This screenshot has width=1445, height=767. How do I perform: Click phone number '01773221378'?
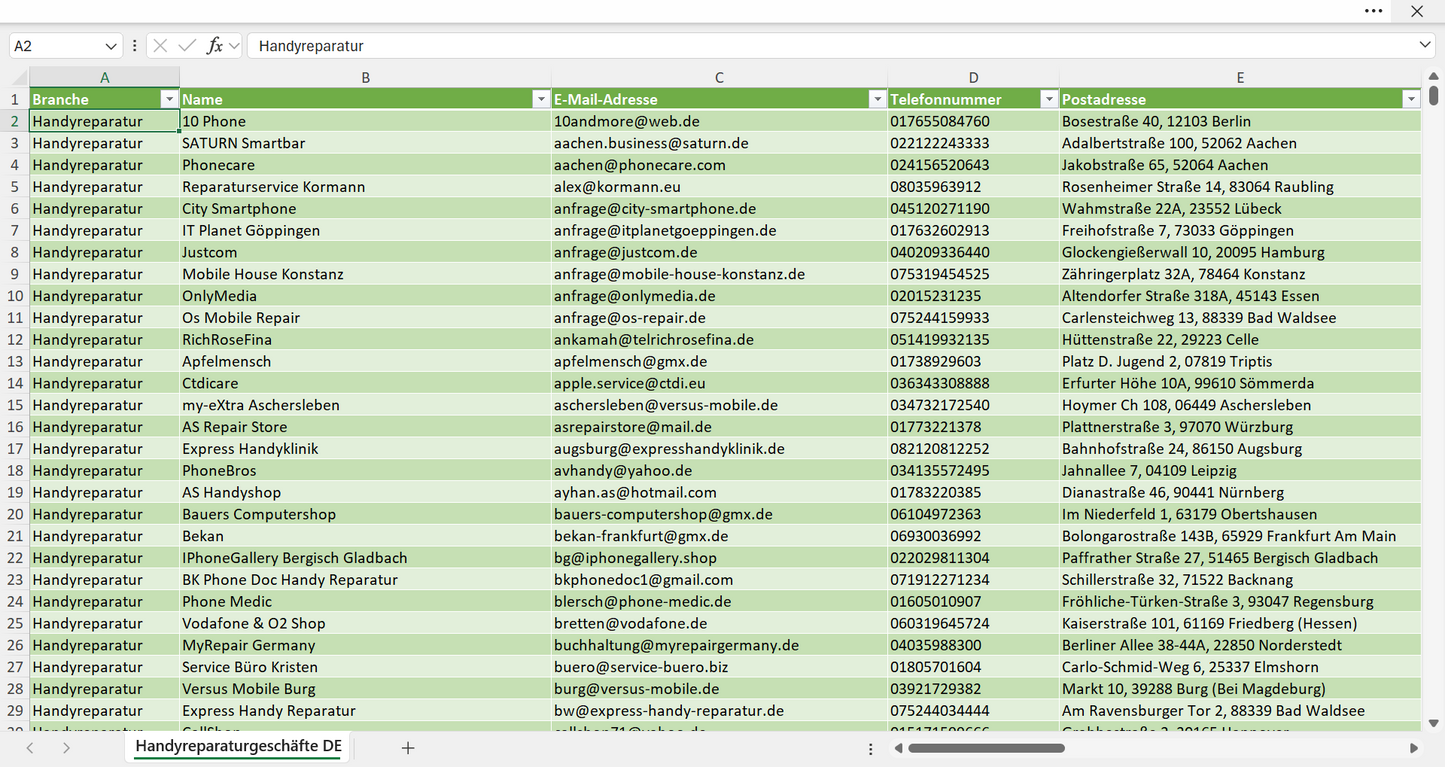pyautogui.click(x=936, y=427)
